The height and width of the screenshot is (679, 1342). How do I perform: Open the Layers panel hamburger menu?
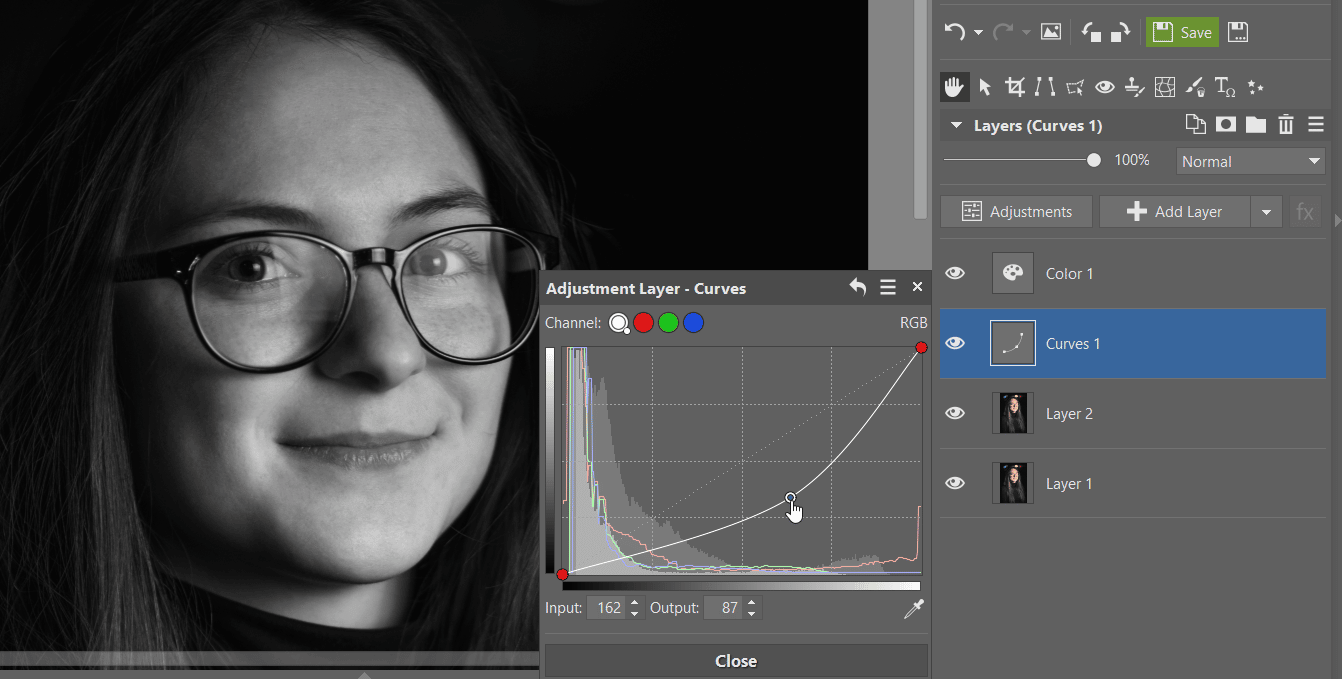tap(1315, 125)
